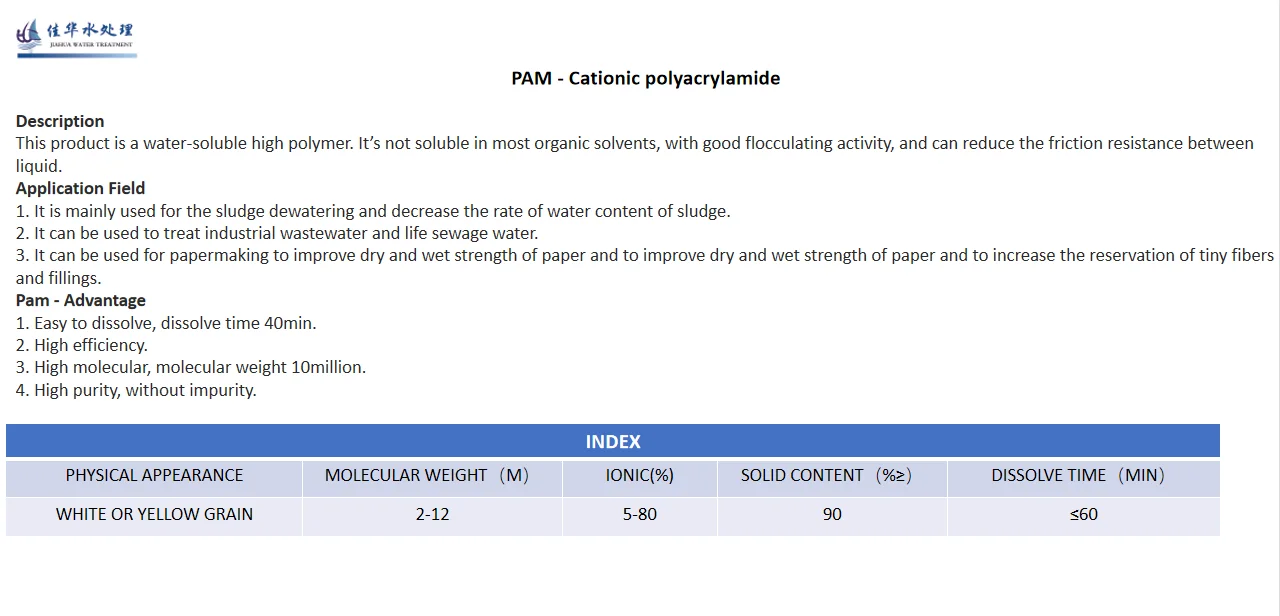Click the 90 solid content cell
Viewport: 1280px width, 616px height.
(x=832, y=514)
